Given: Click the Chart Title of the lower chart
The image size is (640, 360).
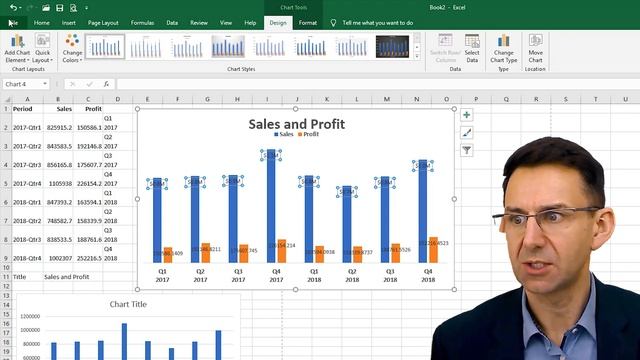Looking at the screenshot, I should tap(128, 304).
